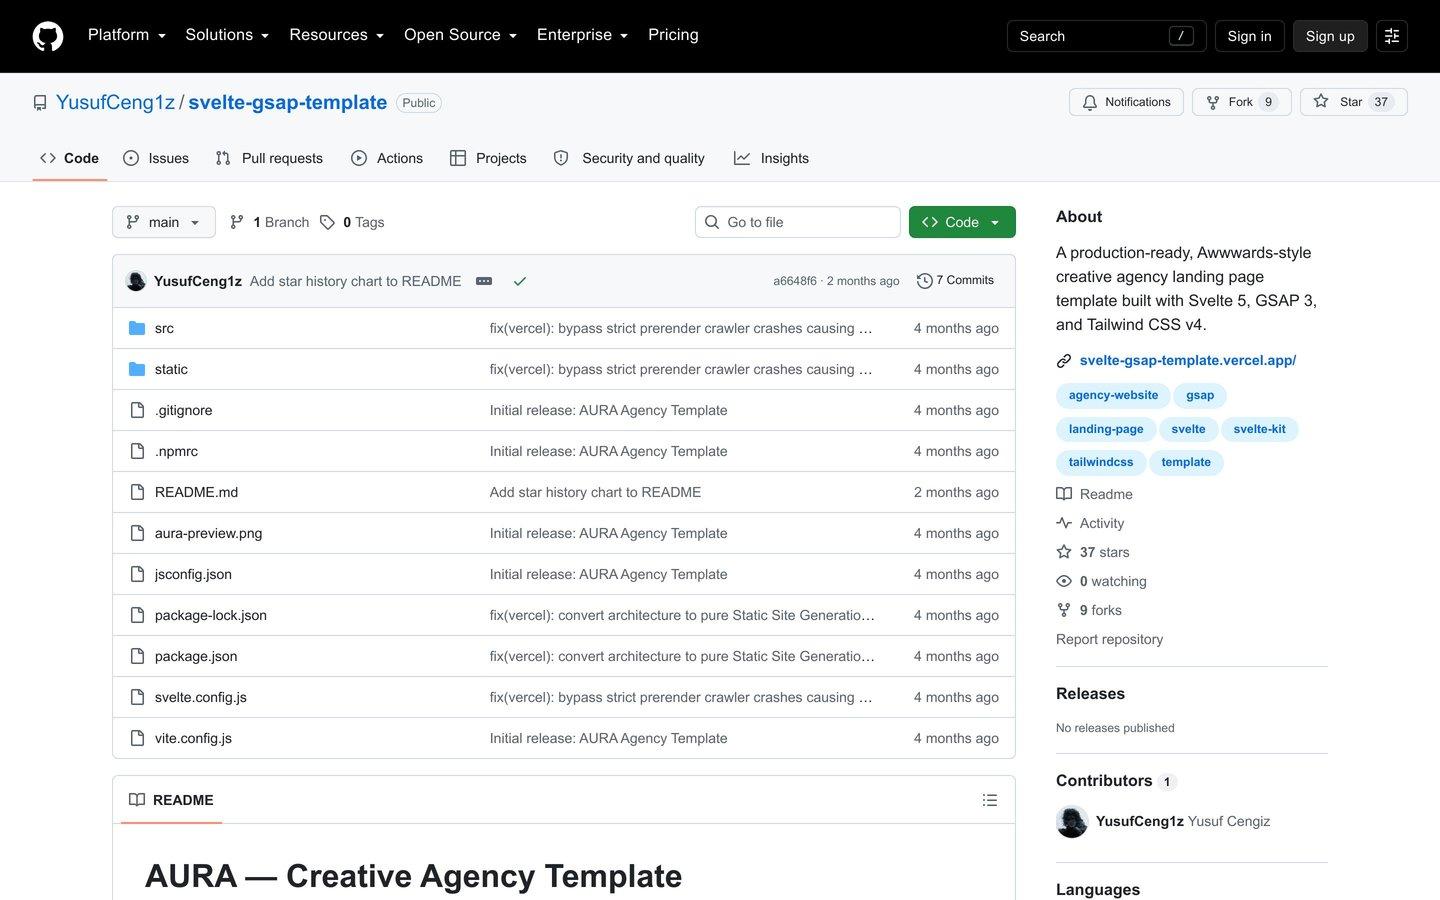The image size is (1440, 900).
Task: Click the repository icon before YusufCeng1z
Action: click(x=40, y=103)
